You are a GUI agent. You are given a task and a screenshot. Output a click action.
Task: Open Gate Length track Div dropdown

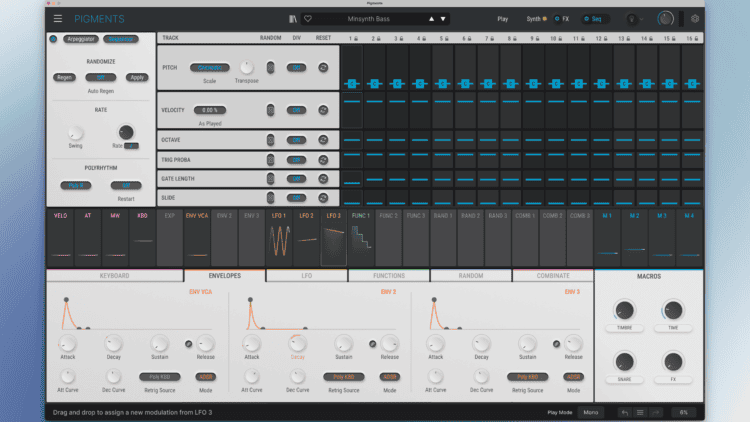296,178
